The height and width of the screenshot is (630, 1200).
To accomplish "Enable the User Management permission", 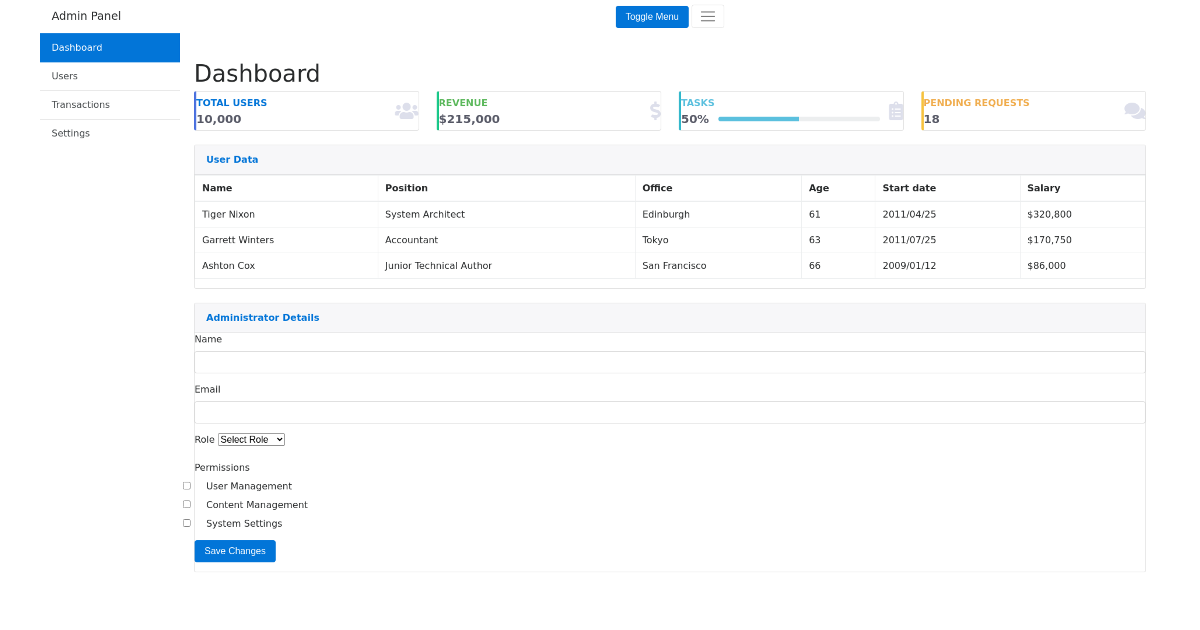I will pos(187,485).
